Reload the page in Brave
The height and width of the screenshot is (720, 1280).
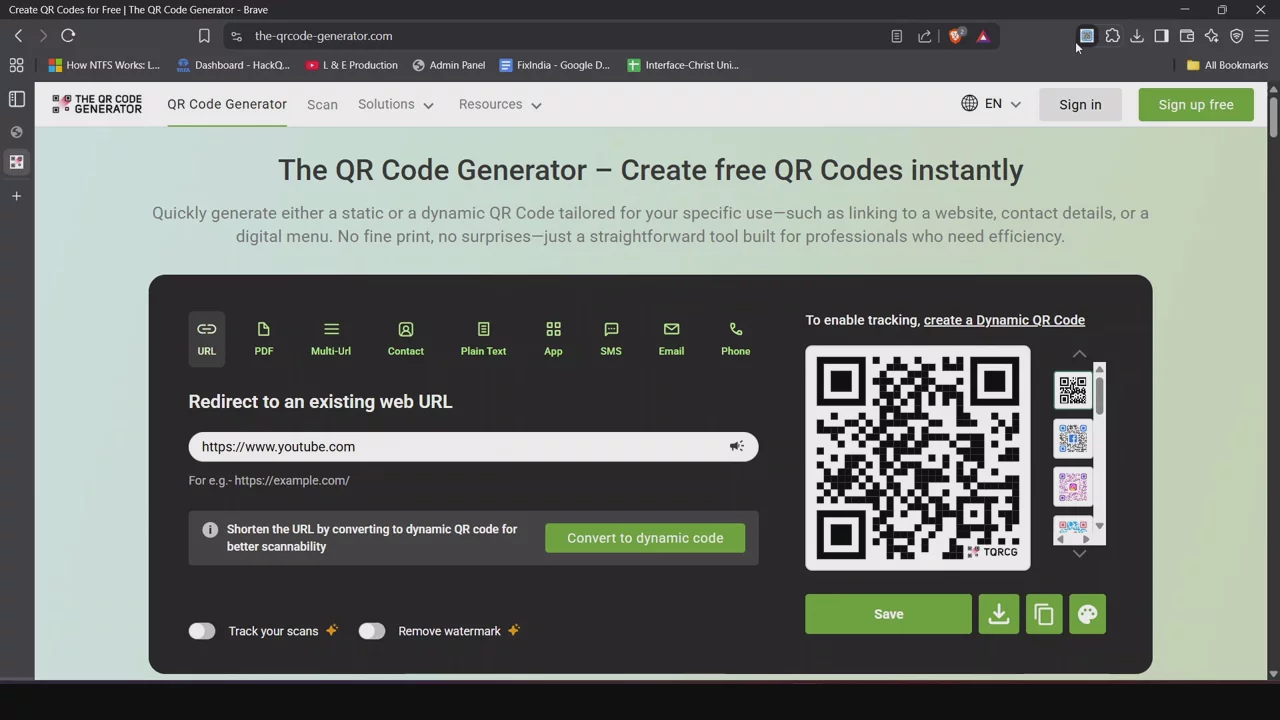pos(68,36)
